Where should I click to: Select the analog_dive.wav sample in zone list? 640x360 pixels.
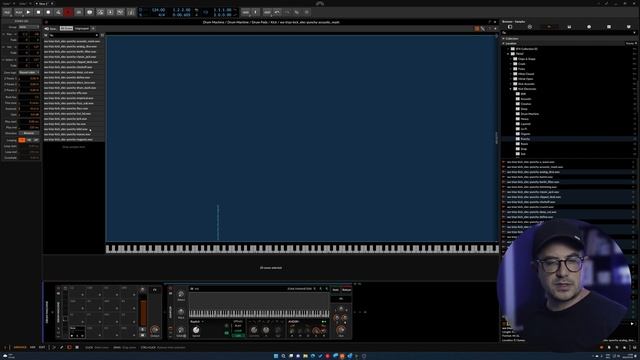coord(73,47)
